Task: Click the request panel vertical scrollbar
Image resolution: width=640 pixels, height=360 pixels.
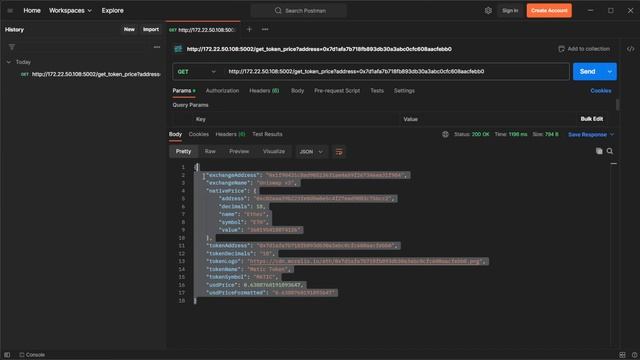Action: click(617, 104)
